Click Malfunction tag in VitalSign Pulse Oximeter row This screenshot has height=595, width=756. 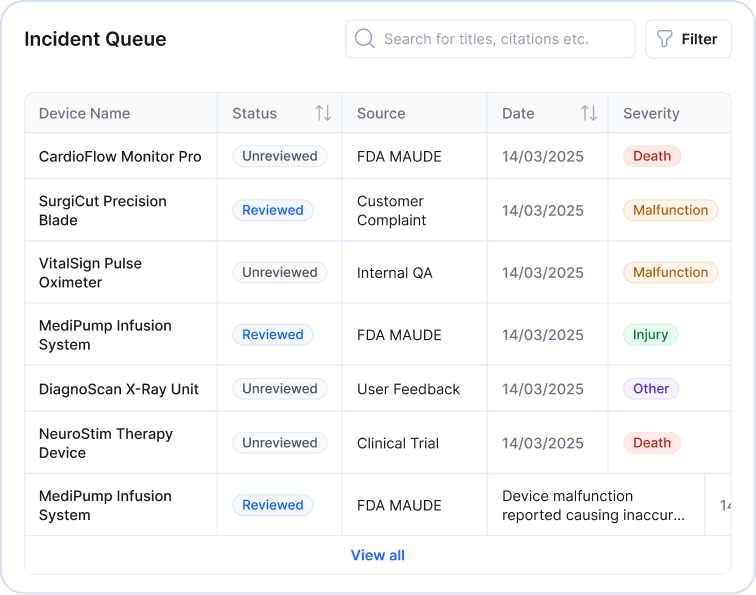tap(670, 272)
